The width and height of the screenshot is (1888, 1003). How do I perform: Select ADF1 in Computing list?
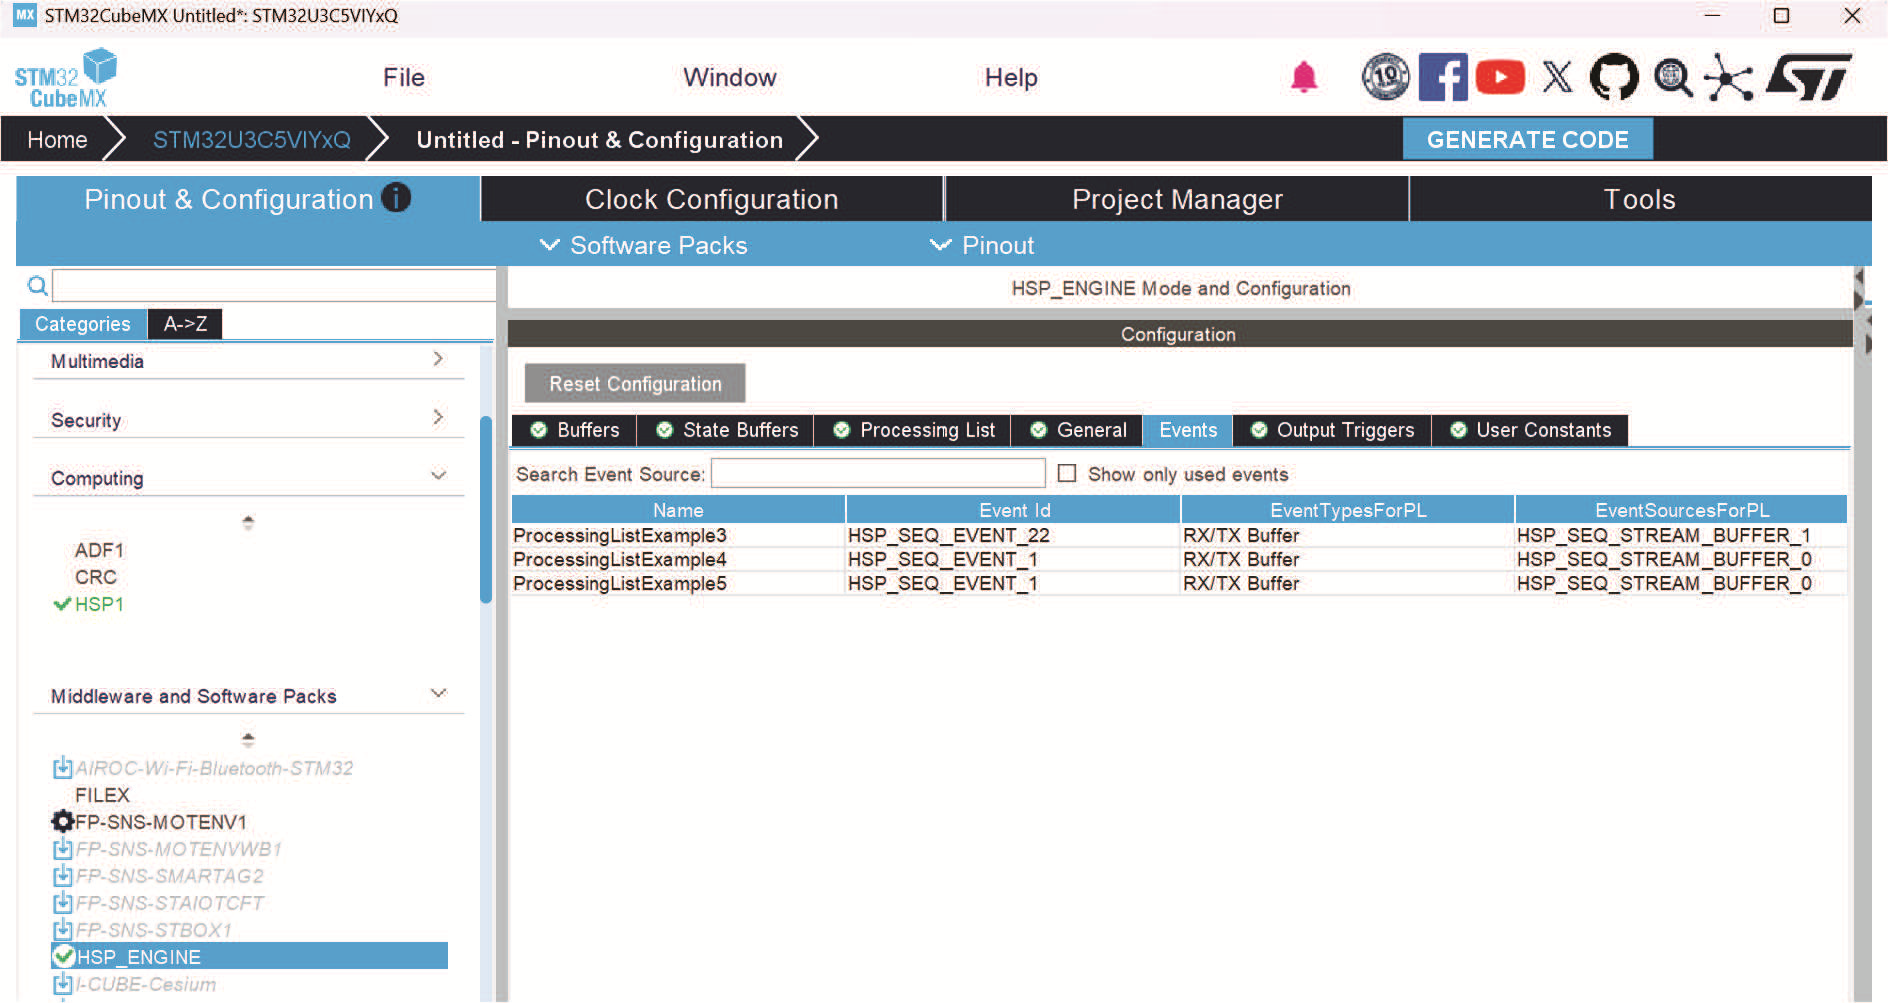(99, 550)
